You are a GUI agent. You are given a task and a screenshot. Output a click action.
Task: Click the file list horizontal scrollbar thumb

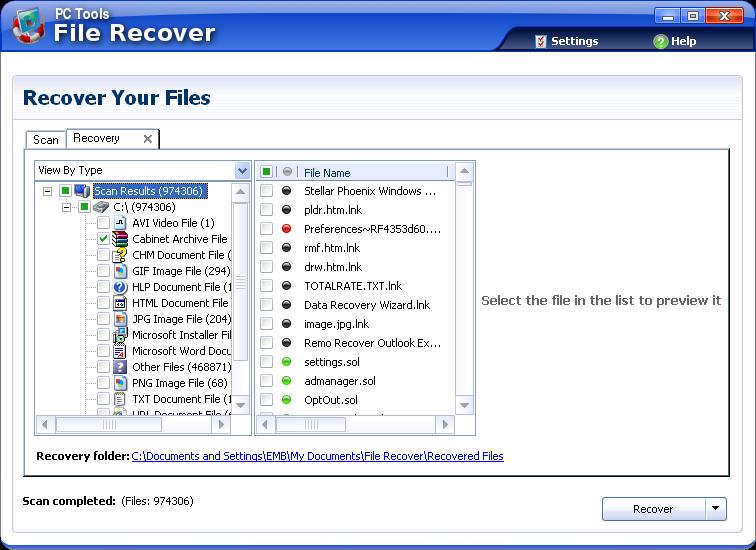310,425
